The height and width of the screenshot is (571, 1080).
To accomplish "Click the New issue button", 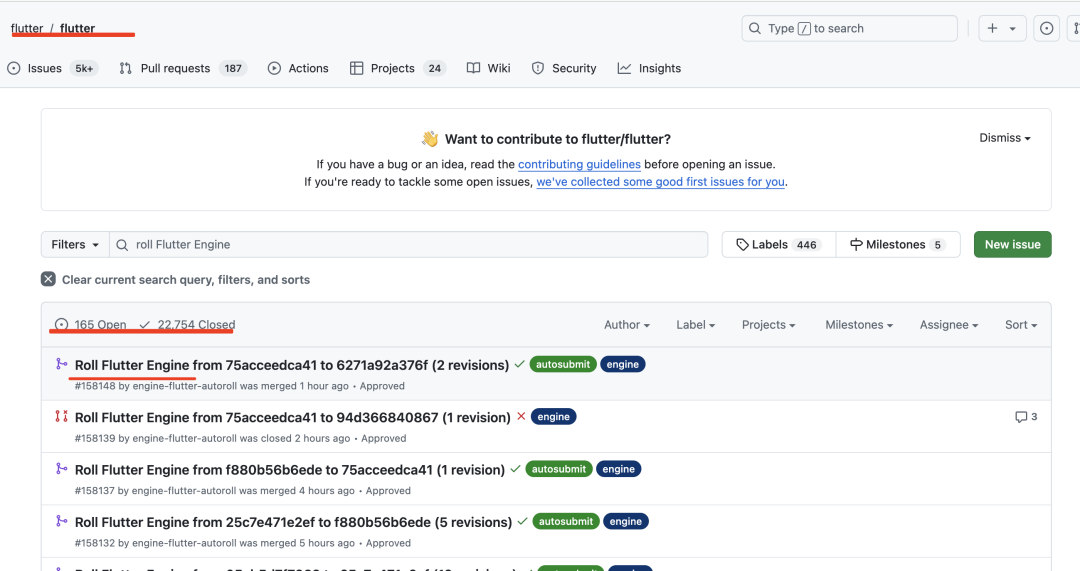I will (x=1012, y=245).
